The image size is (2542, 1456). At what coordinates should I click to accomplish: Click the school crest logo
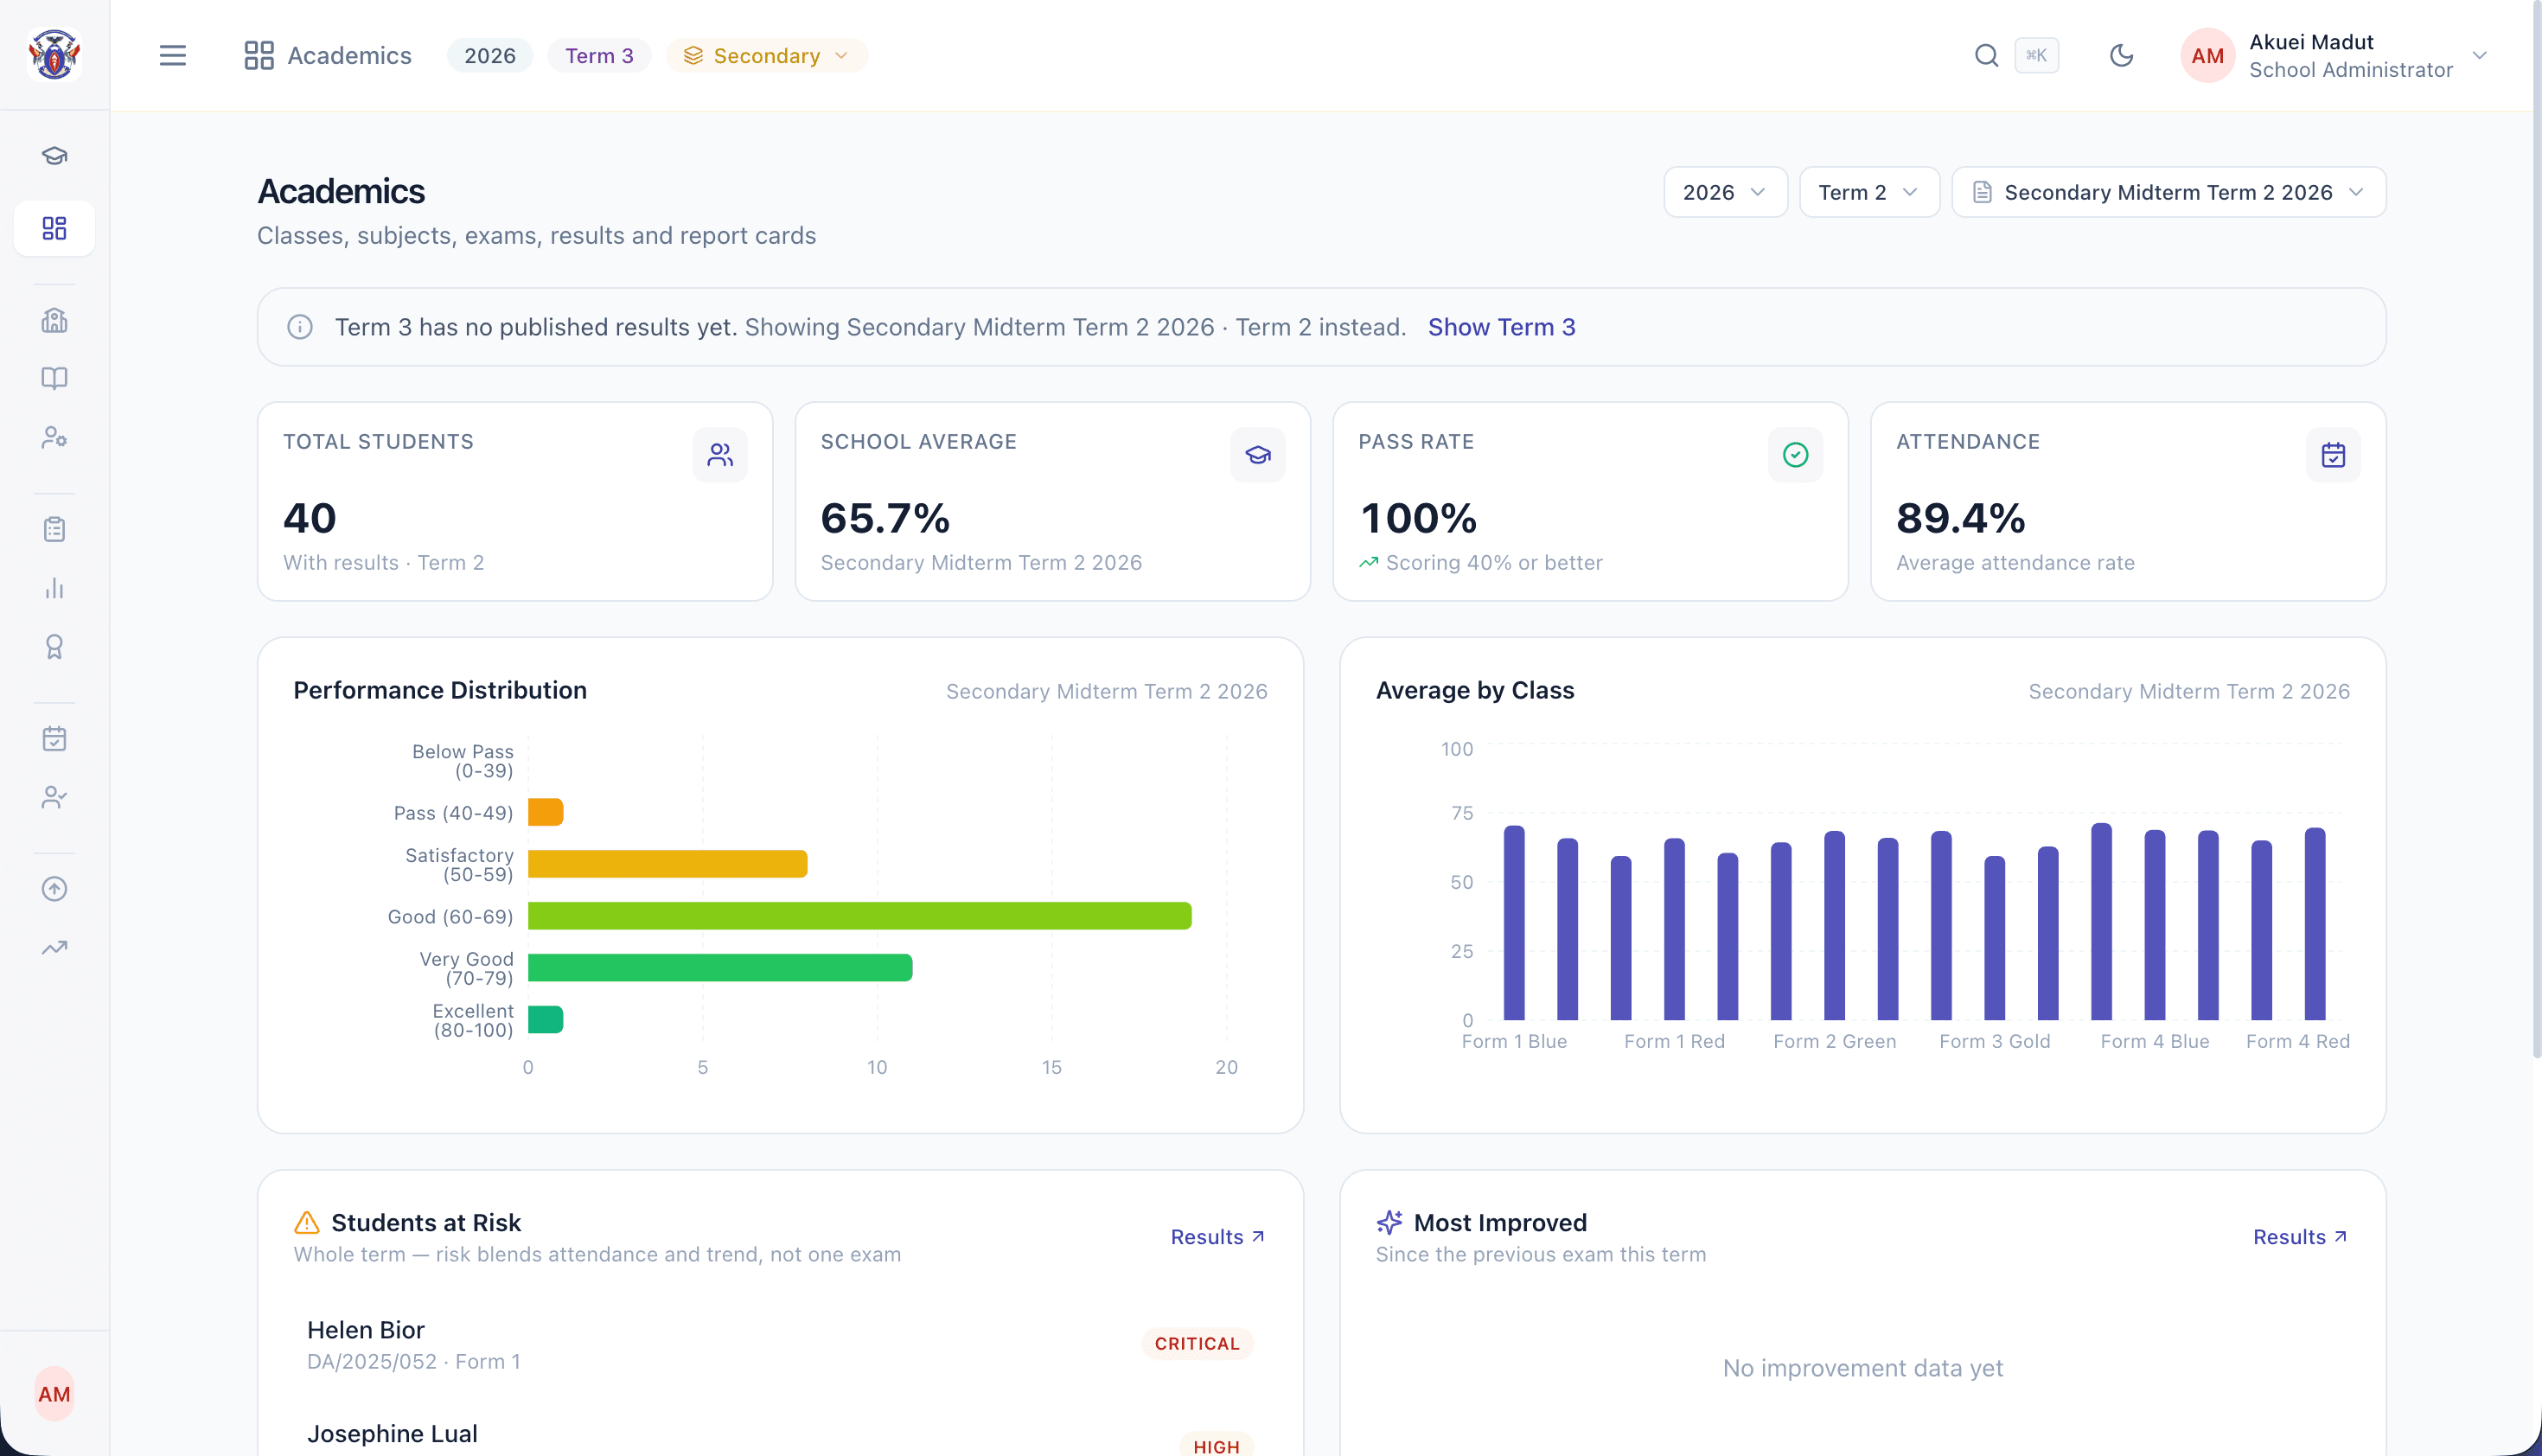click(x=54, y=54)
